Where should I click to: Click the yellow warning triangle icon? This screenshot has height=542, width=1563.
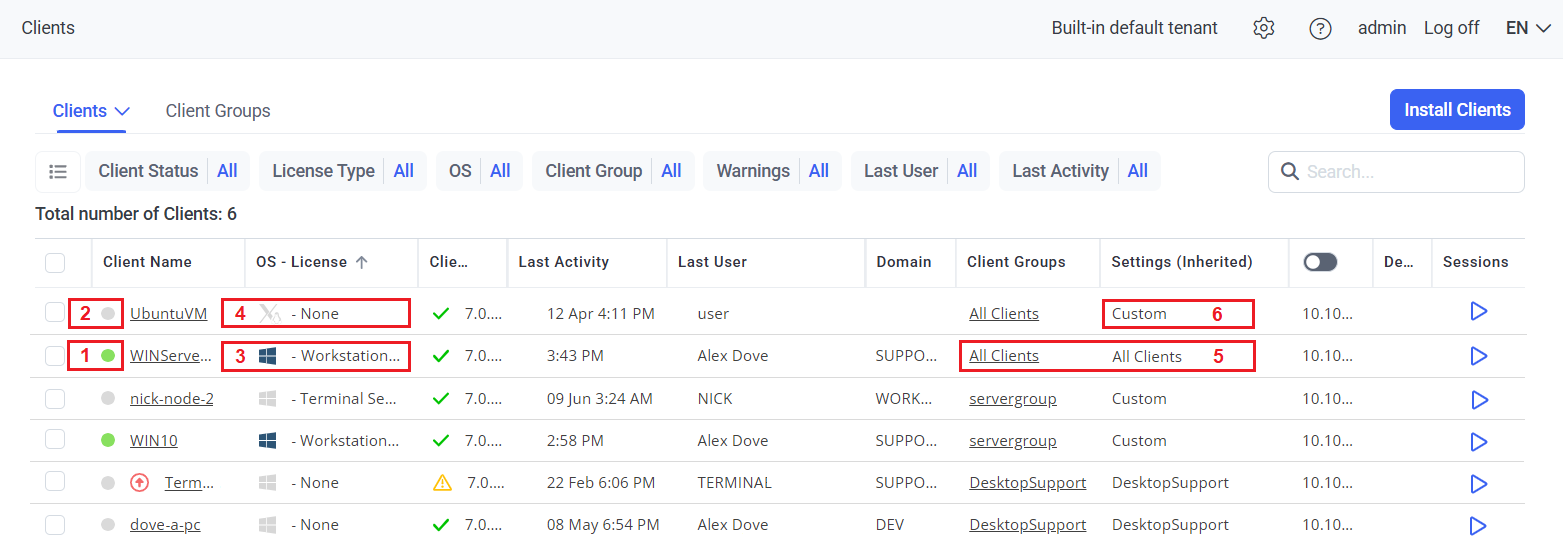point(442,483)
